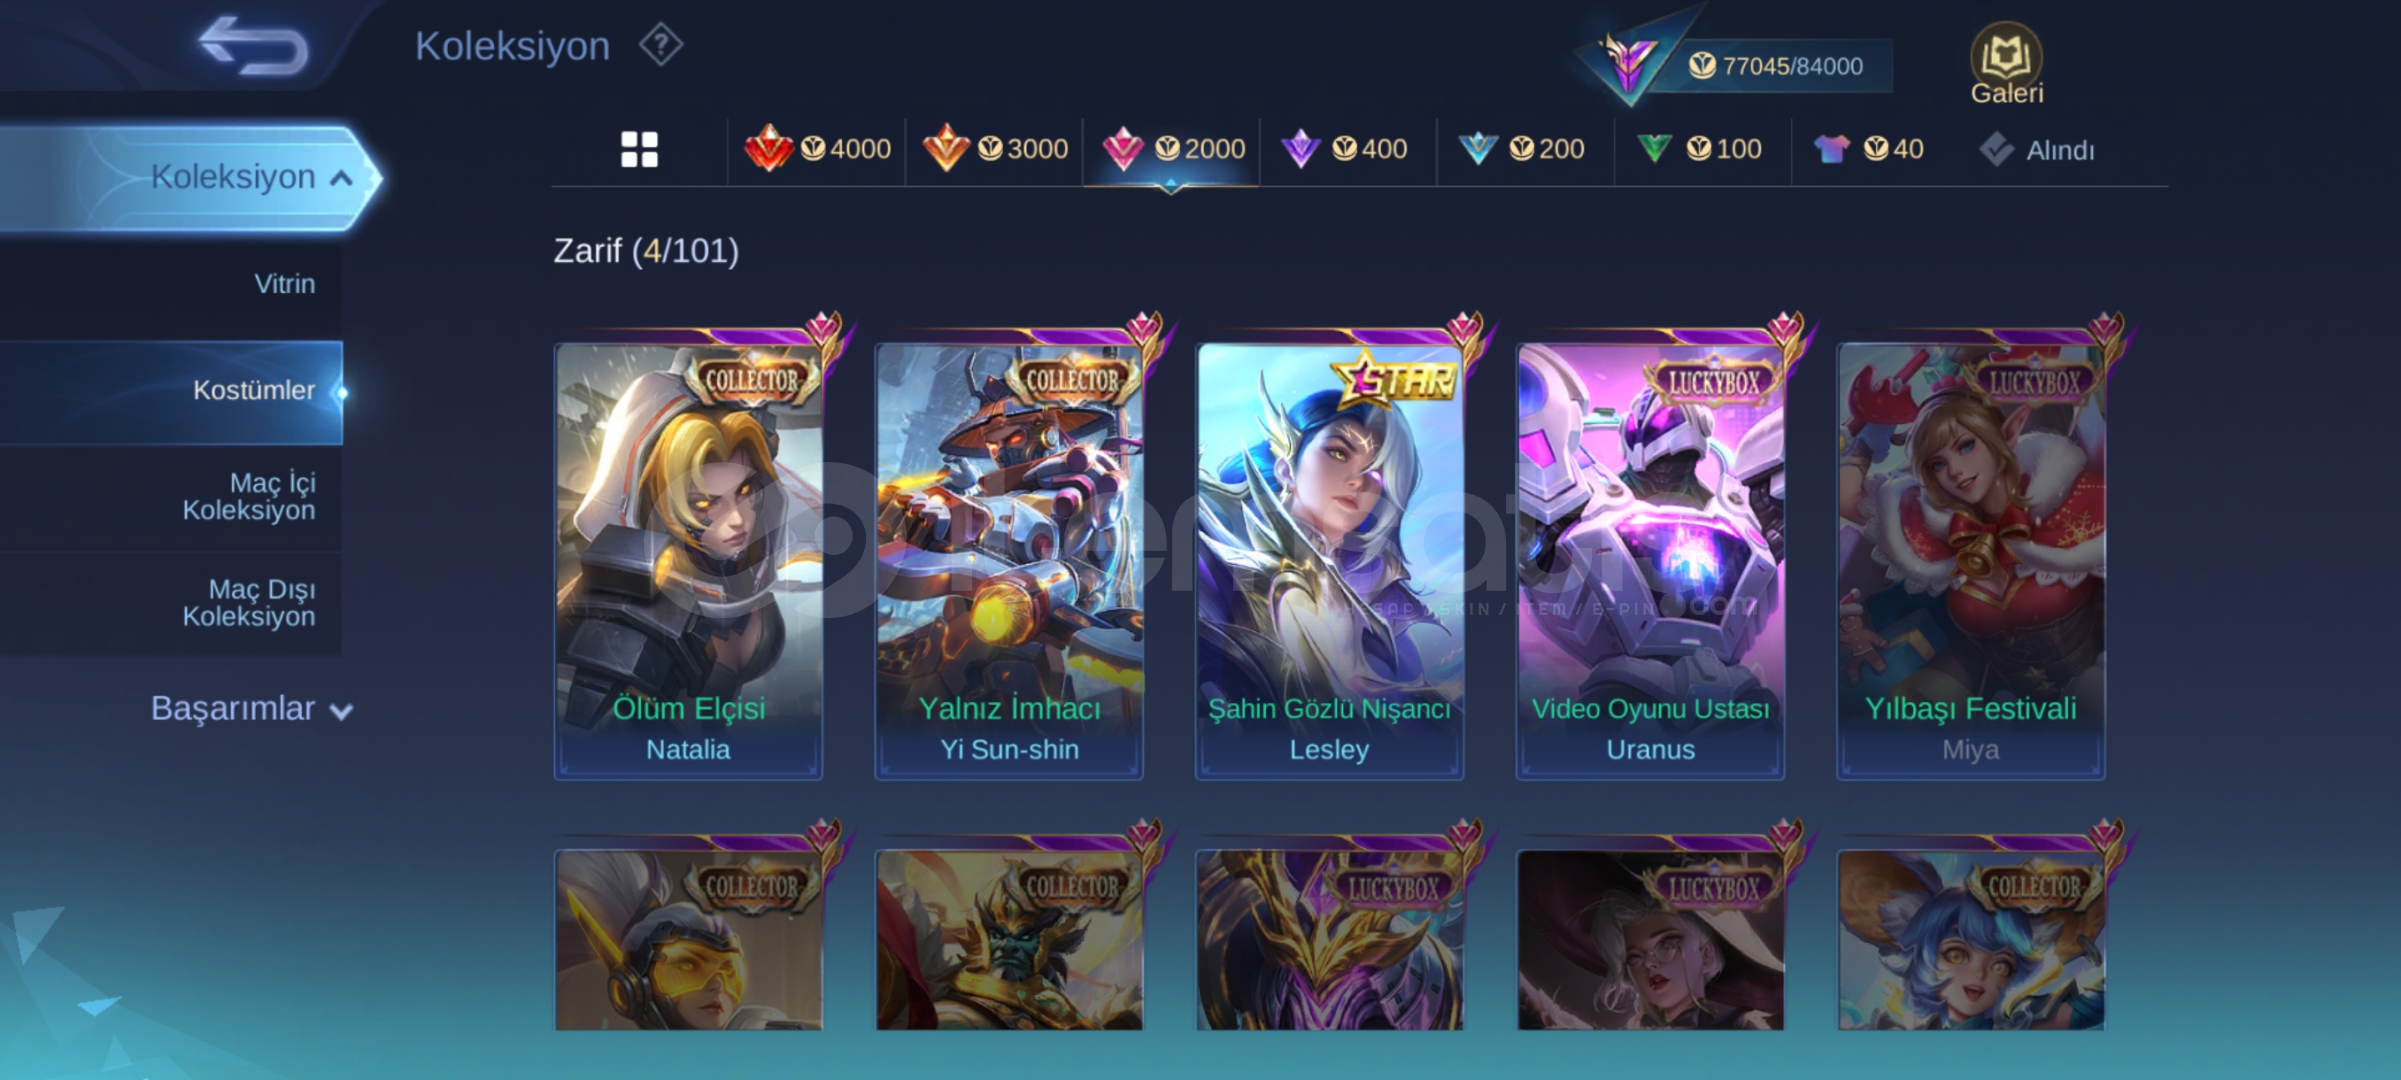Filter by purple 400 gem tier
Viewport: 2401px width, 1080px height.
coord(1345,149)
